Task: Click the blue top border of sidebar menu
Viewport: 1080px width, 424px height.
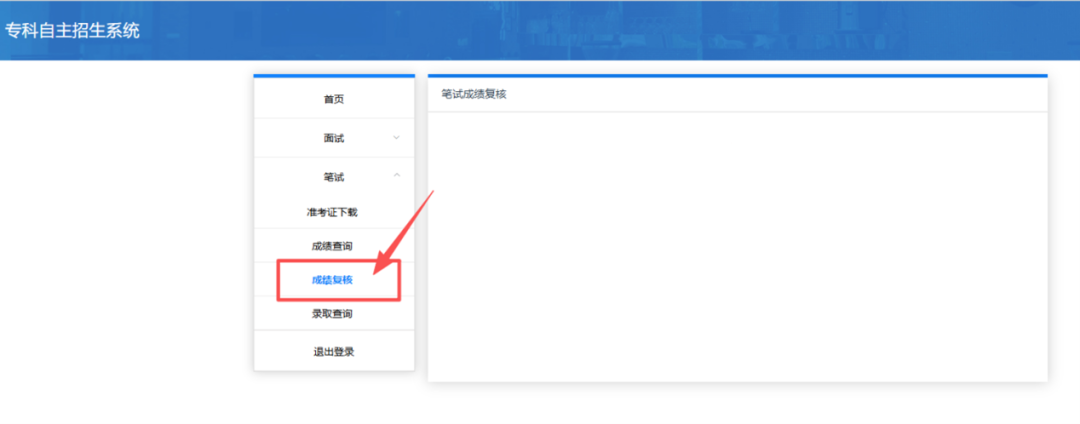Action: point(333,76)
